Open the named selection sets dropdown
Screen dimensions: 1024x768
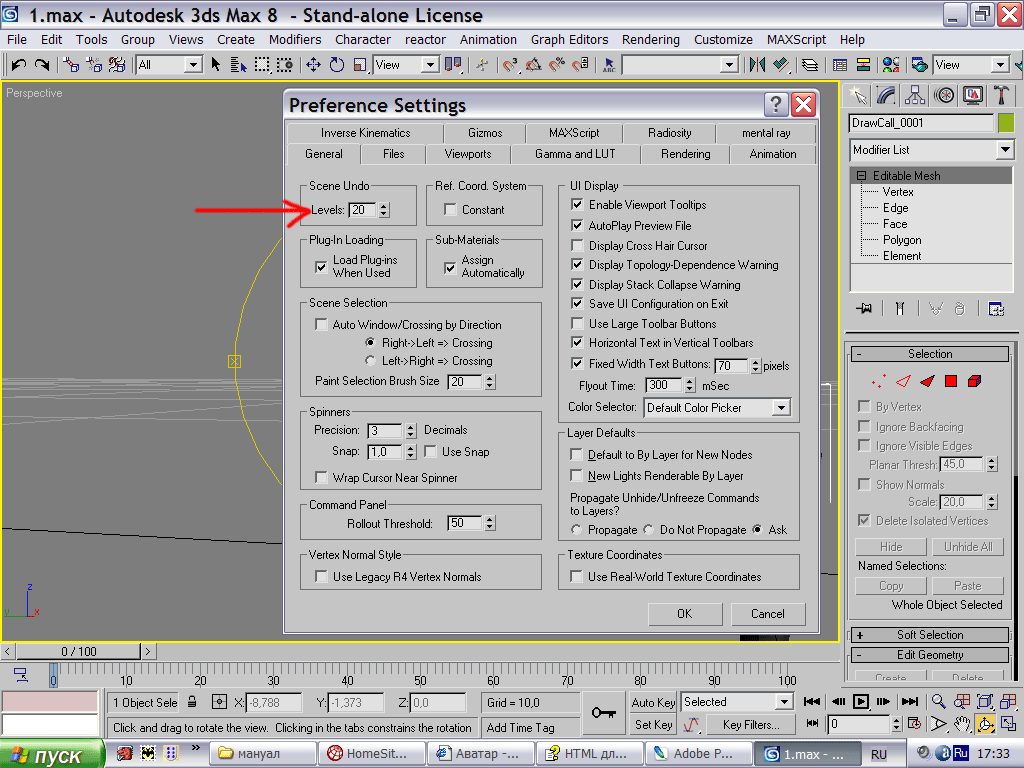(730, 65)
